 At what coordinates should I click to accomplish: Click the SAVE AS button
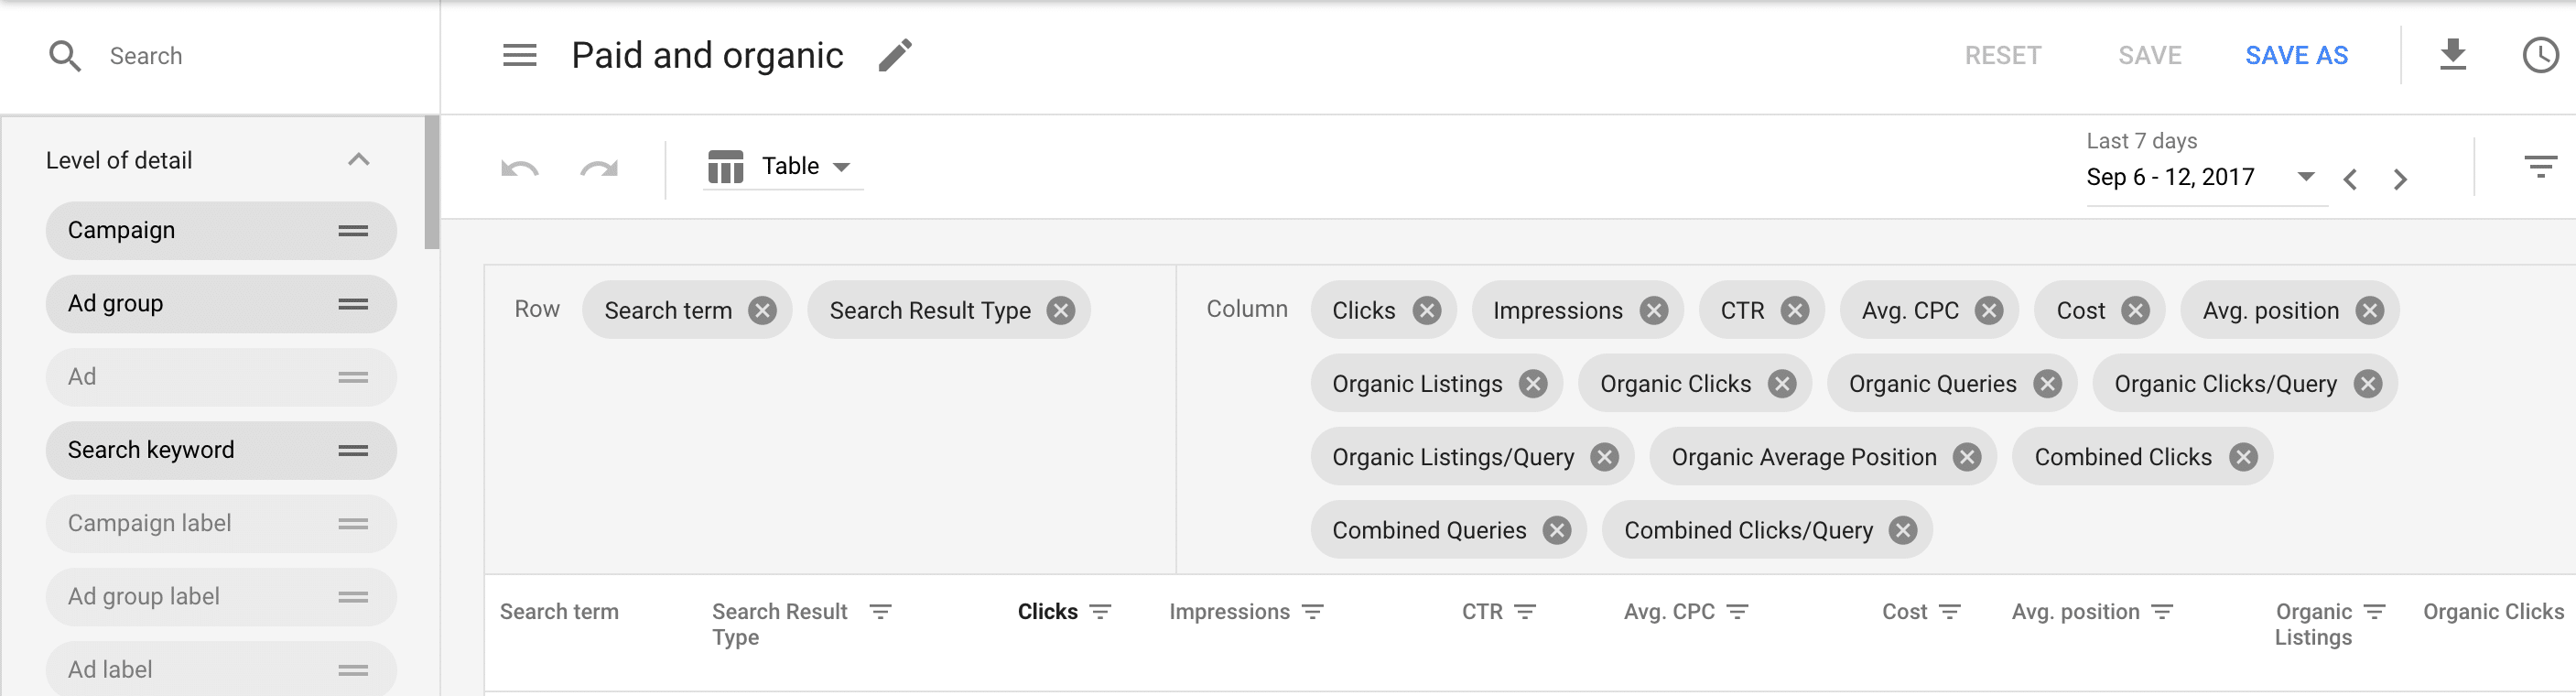click(2296, 55)
